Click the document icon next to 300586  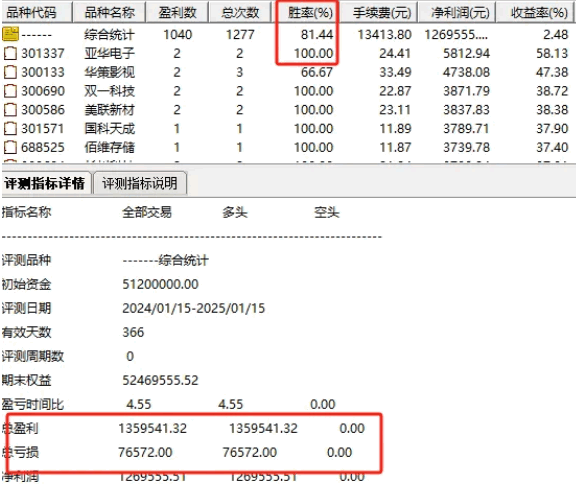pos(10,110)
